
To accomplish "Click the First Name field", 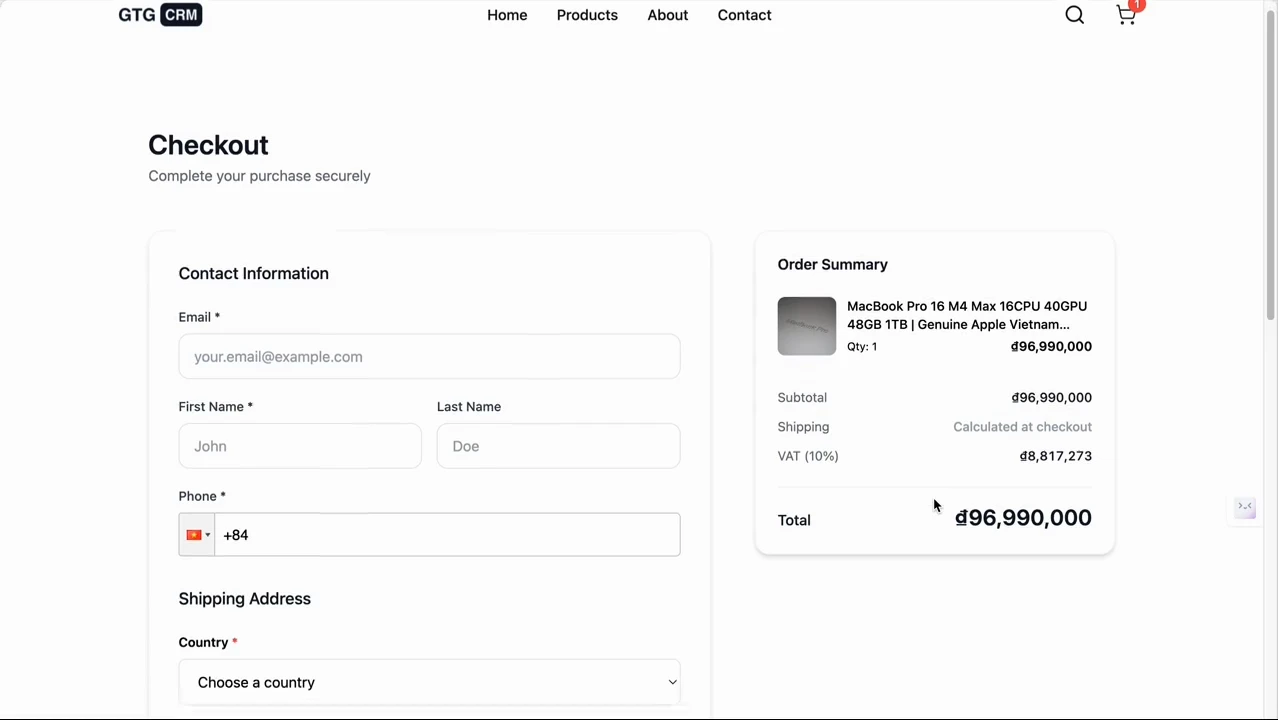I will pos(300,446).
